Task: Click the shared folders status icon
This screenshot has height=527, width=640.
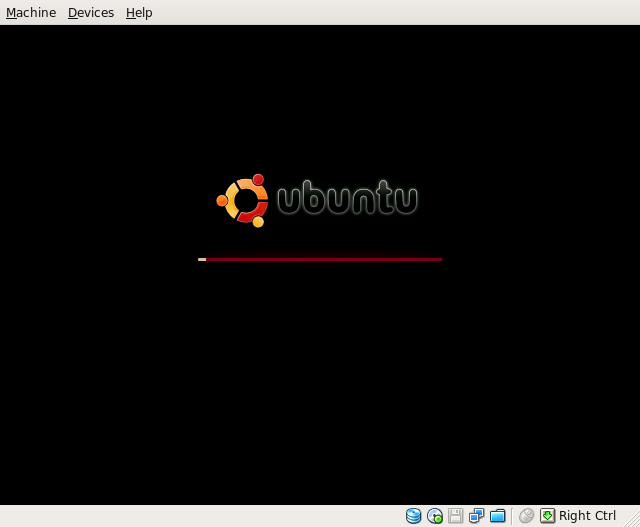Action: point(498,516)
